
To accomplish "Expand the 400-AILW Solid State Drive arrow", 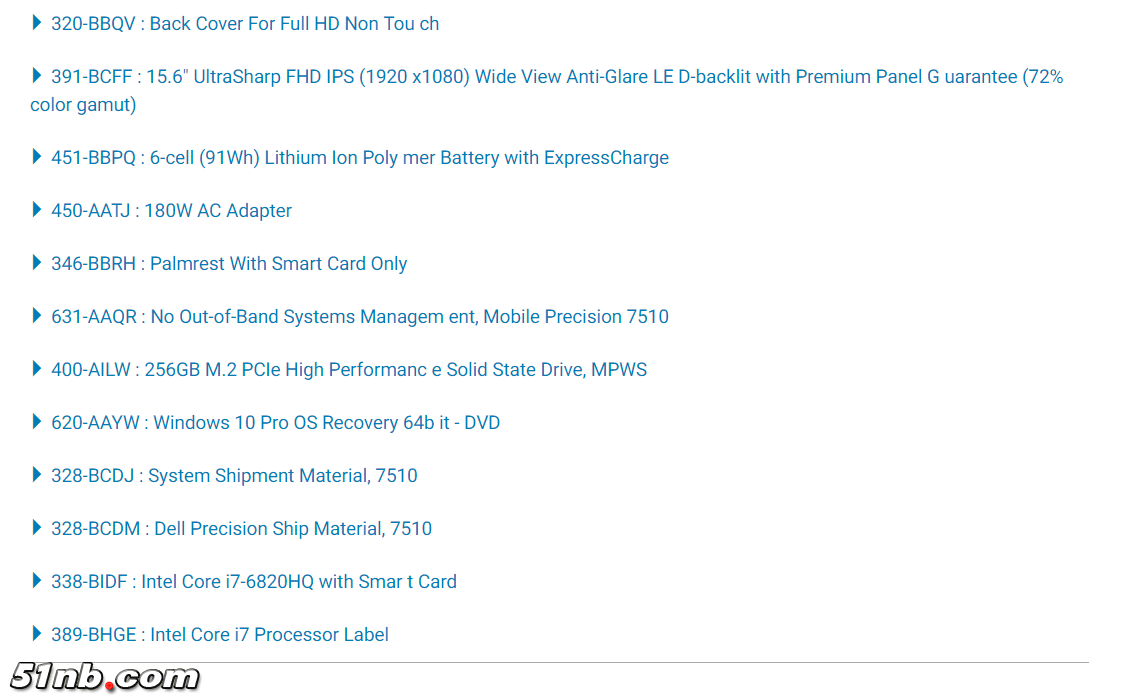I will point(37,368).
